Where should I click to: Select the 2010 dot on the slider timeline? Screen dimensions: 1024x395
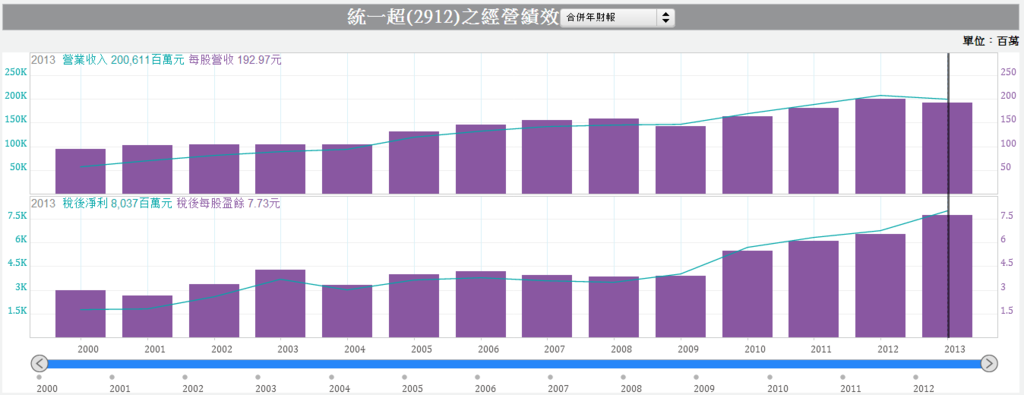click(770, 377)
